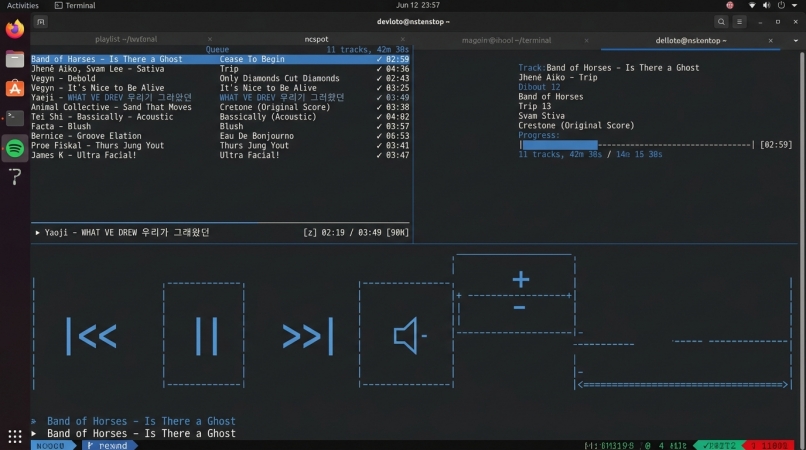Close the ncspot tab
Viewport: 806px width, 450px height.
[x=402, y=39]
